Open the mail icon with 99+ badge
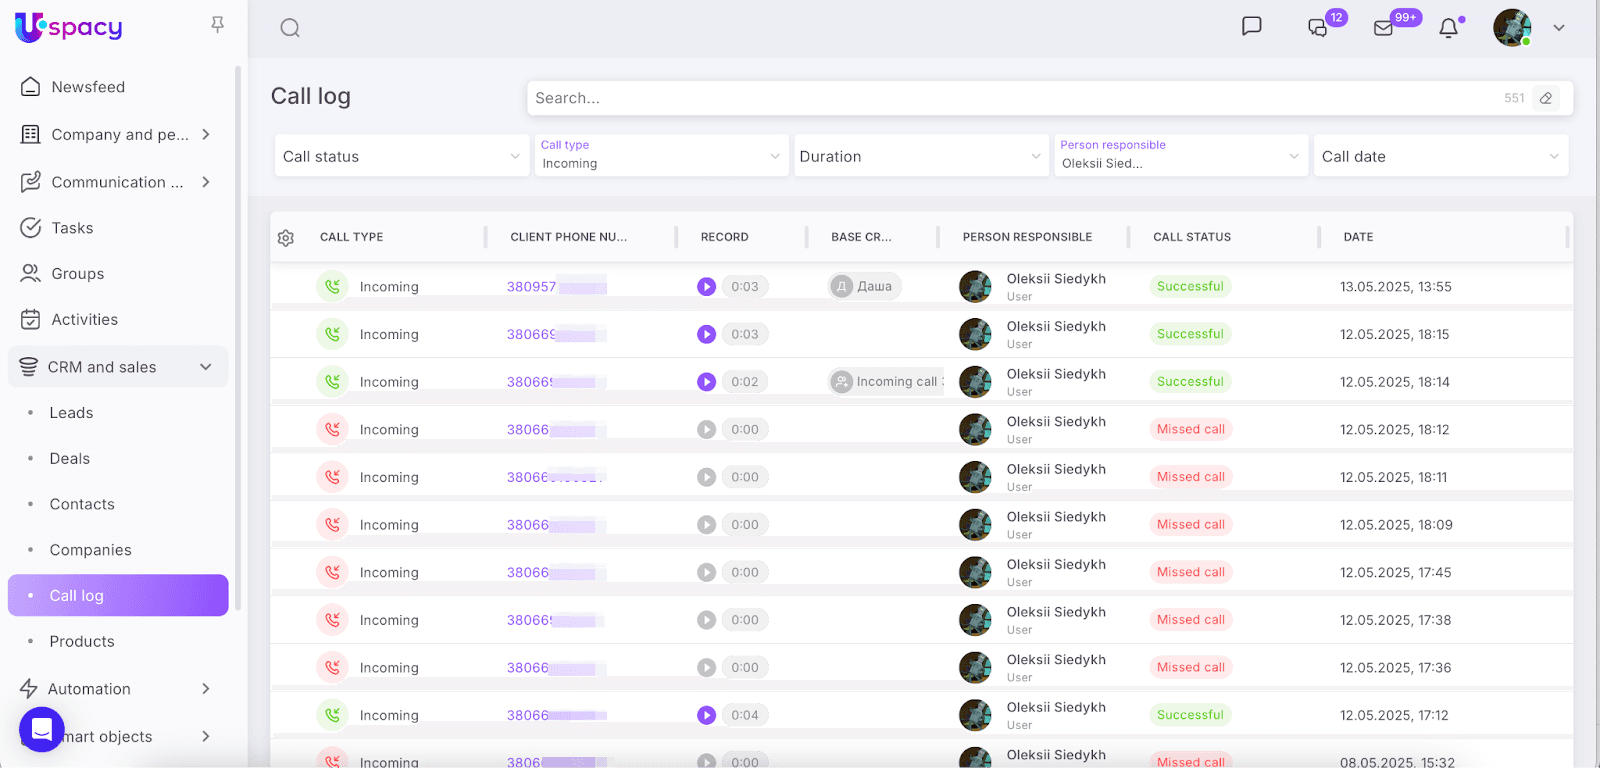Screen dimensions: 1600x768 tap(1384, 28)
